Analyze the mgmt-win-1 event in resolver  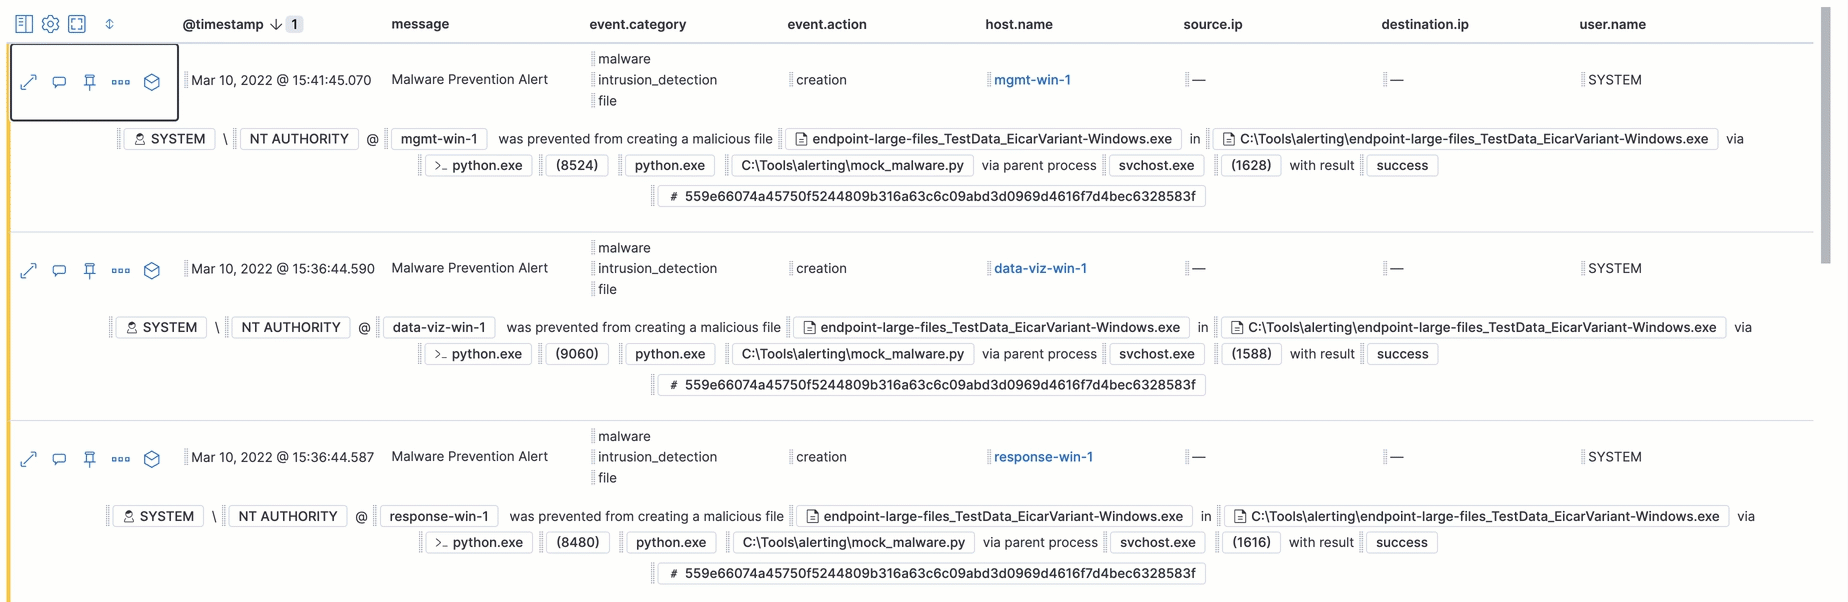tap(151, 82)
